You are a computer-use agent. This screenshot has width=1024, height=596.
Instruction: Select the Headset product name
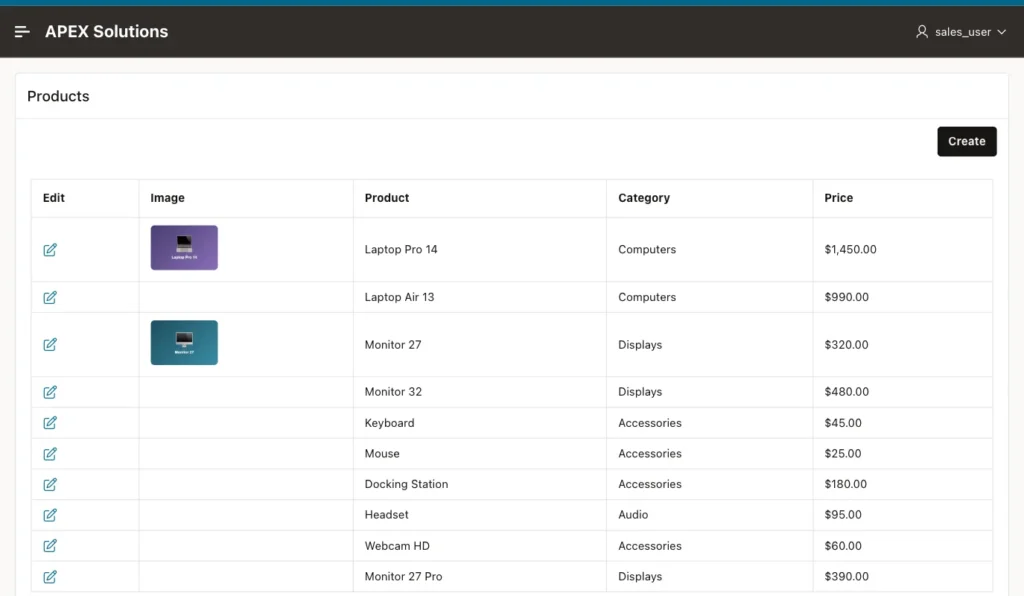click(387, 514)
